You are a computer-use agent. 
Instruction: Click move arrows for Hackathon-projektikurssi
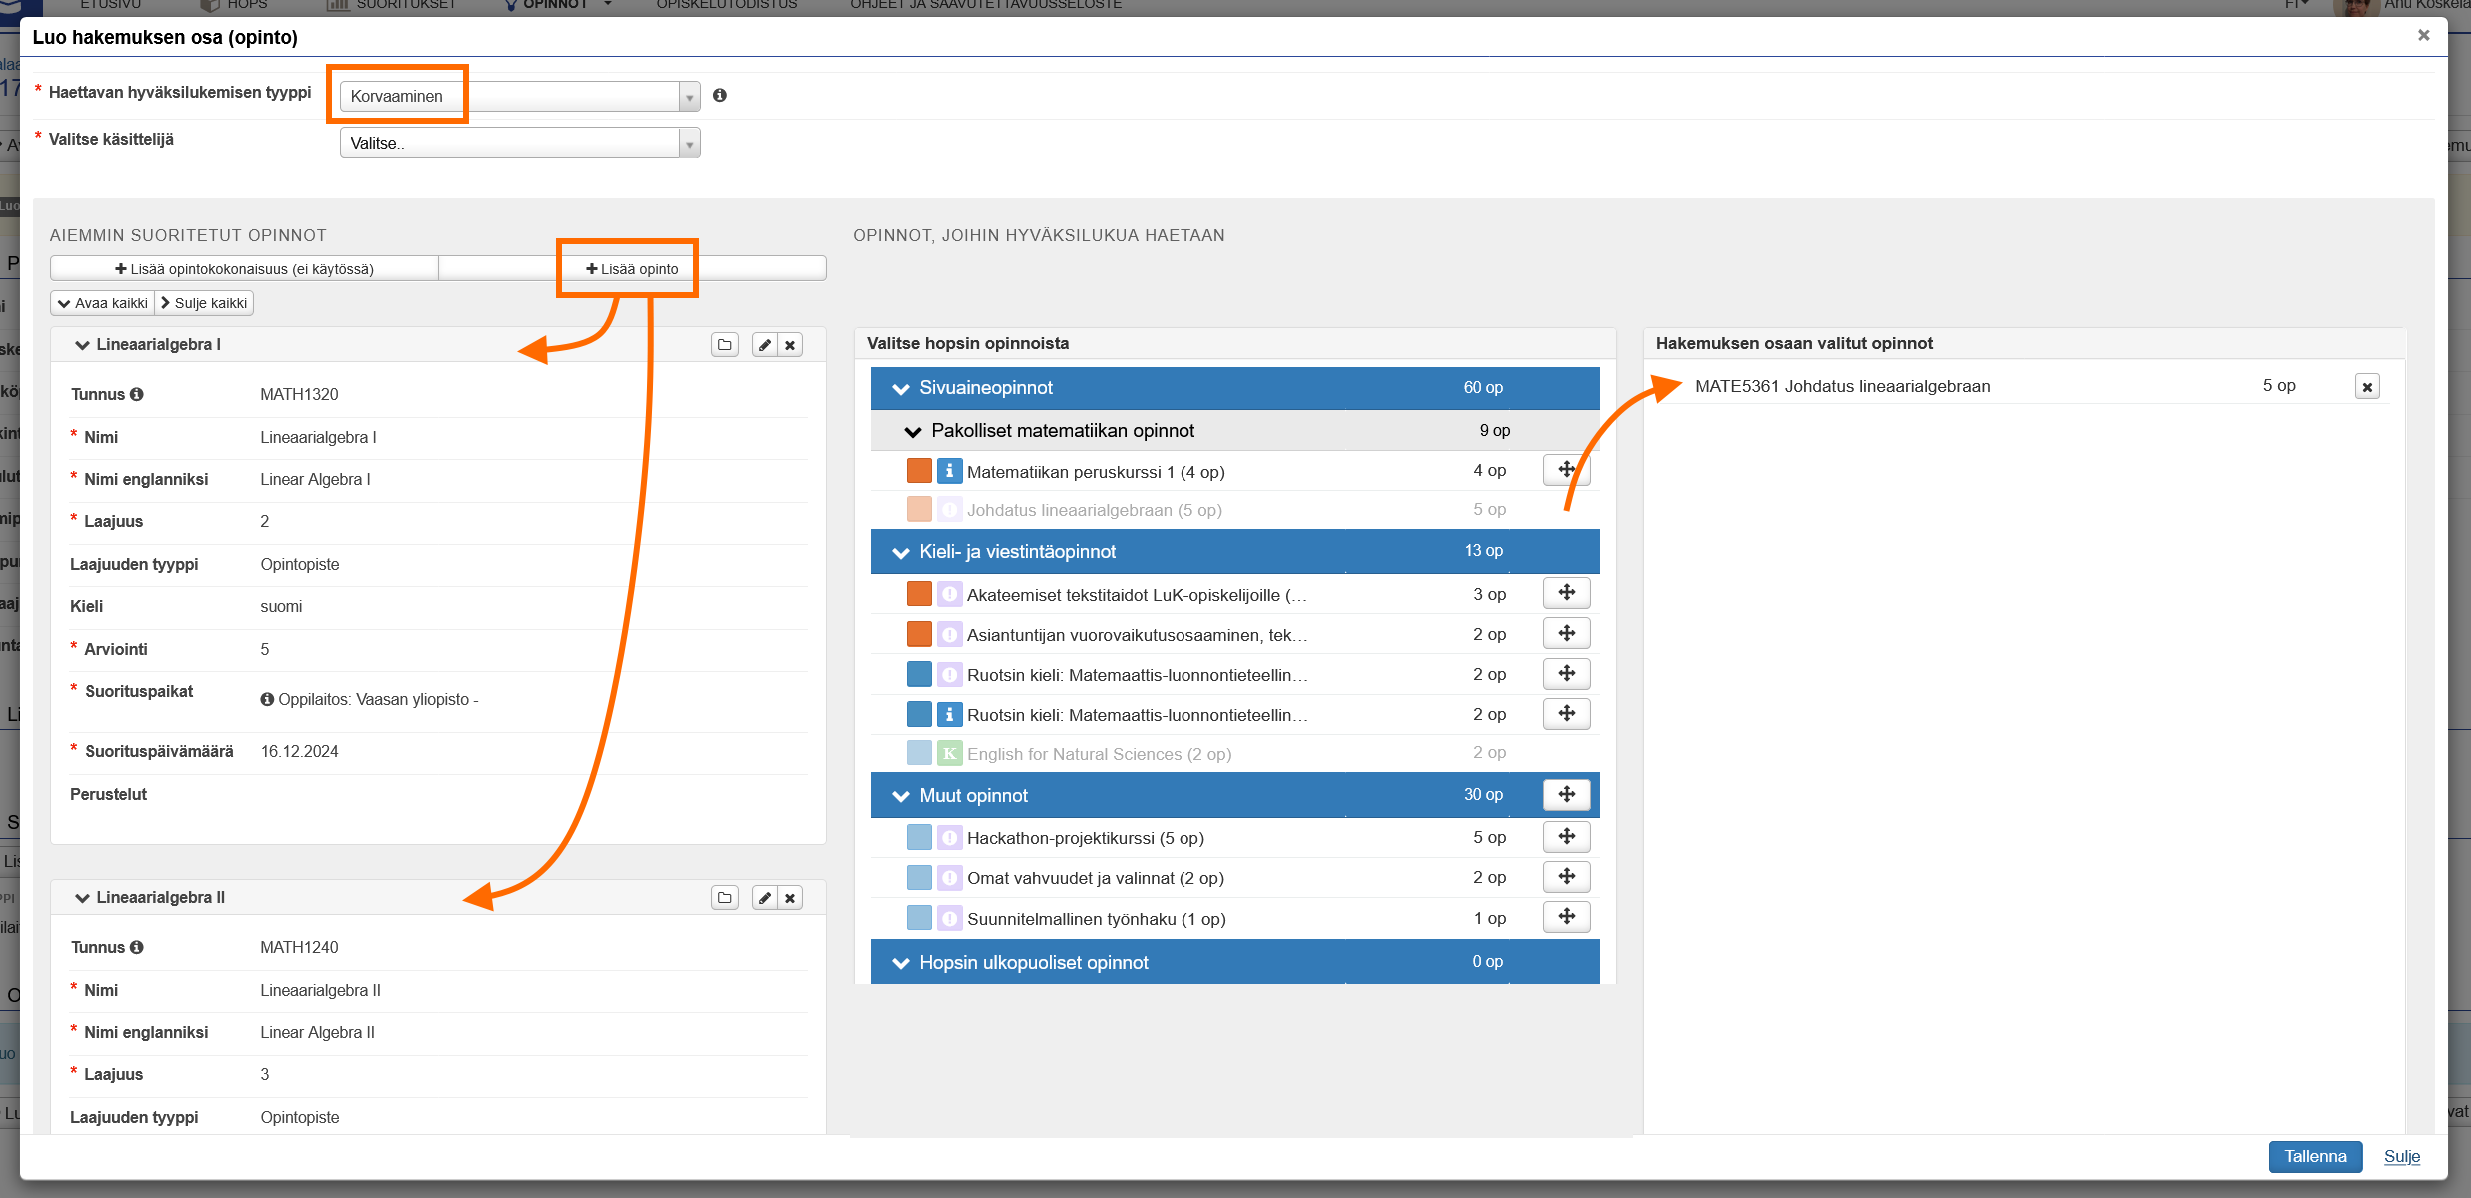(x=1566, y=837)
